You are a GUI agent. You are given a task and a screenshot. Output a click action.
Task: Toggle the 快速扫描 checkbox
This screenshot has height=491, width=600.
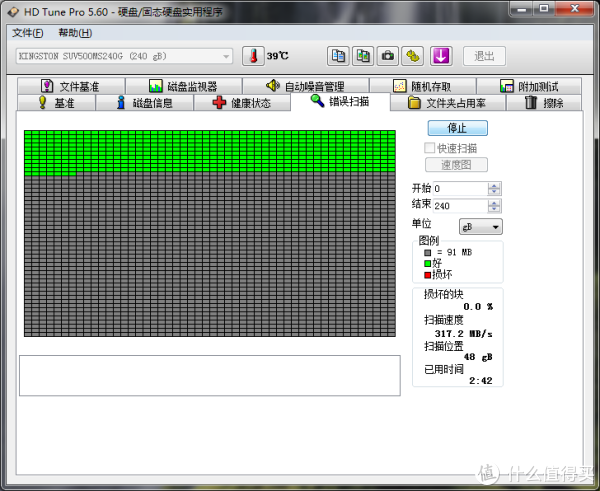click(x=429, y=148)
